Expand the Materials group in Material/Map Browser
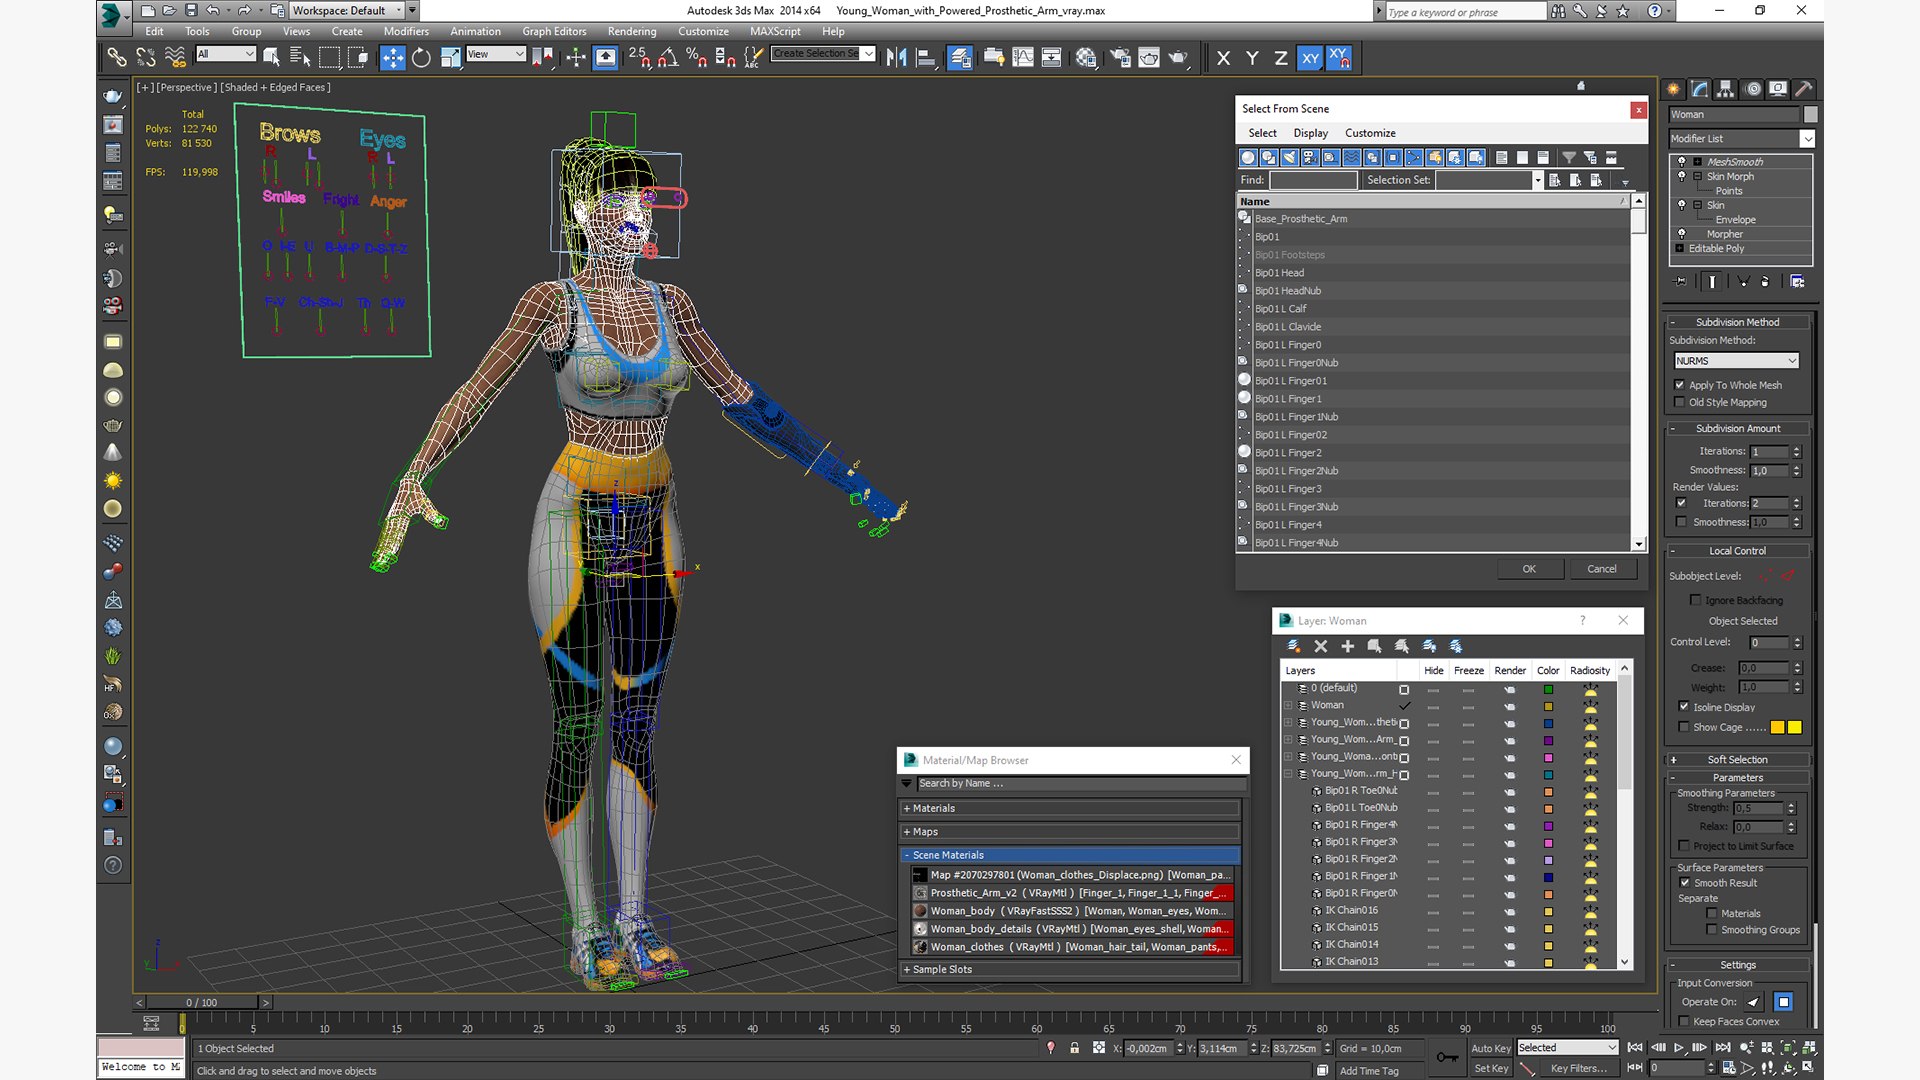The width and height of the screenshot is (1920, 1080). click(x=1070, y=808)
